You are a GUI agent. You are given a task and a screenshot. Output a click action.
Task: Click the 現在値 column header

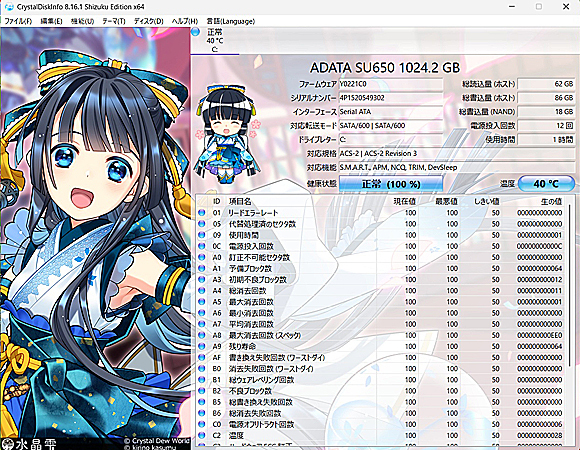click(x=405, y=201)
